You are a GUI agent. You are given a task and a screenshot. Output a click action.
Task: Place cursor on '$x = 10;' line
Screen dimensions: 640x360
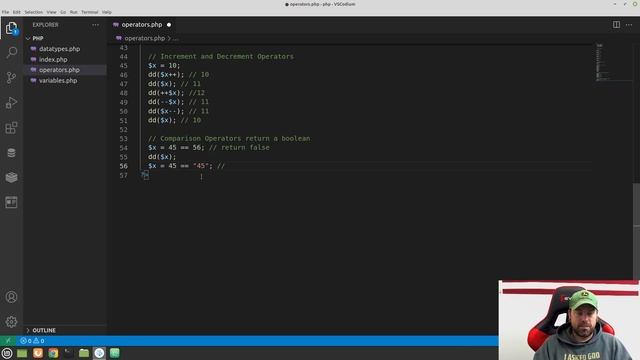164,65
